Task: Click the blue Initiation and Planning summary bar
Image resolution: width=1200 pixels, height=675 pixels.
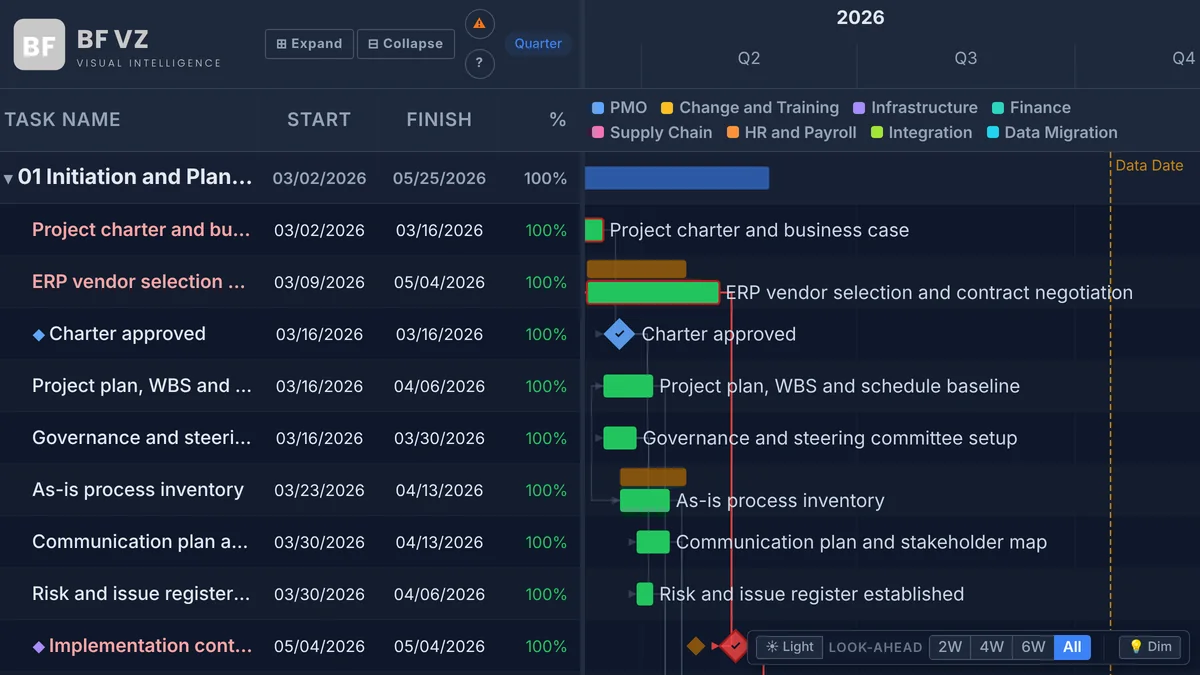Action: (x=677, y=178)
